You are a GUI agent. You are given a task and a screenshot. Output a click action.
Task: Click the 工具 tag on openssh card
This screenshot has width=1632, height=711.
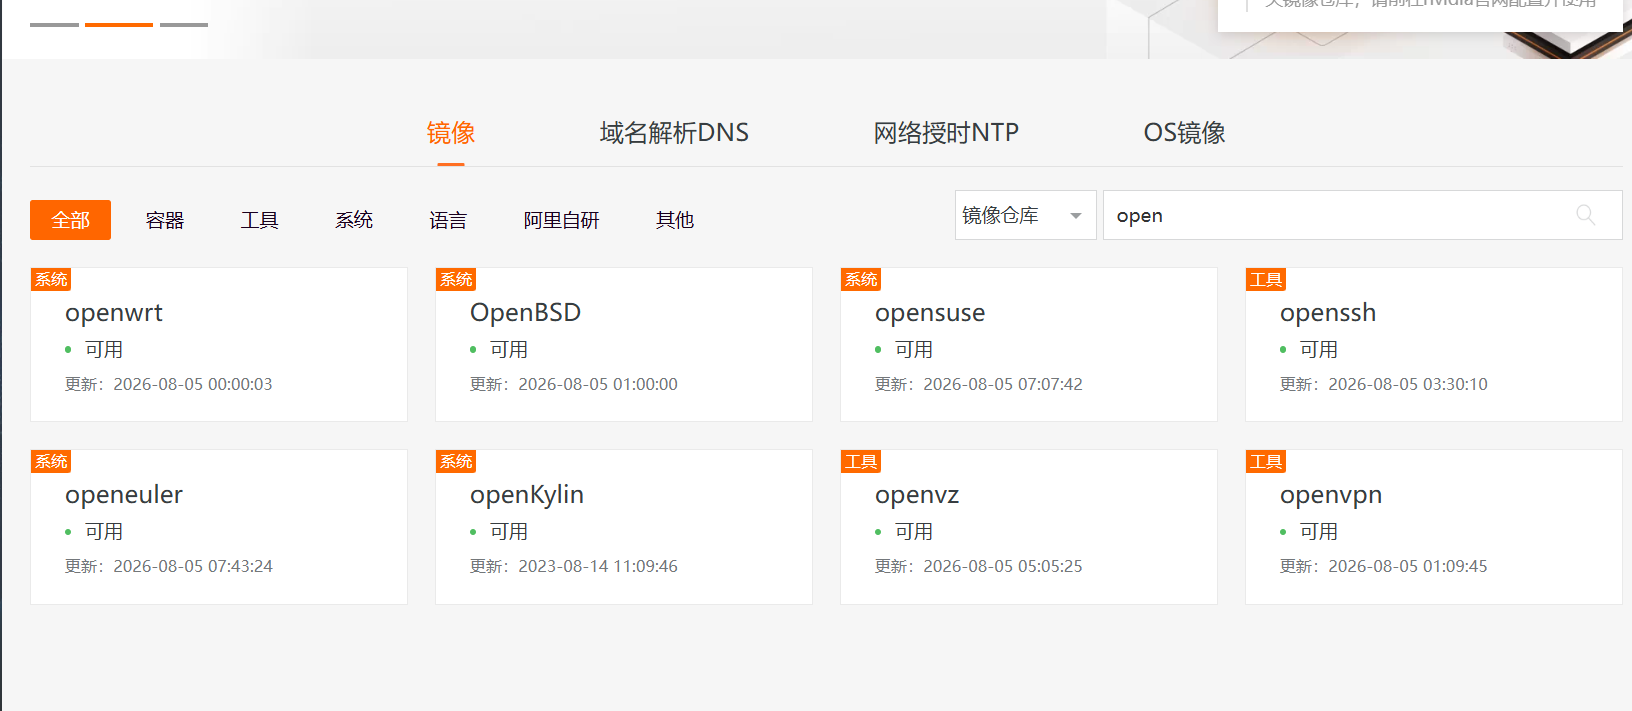pyautogui.click(x=1266, y=279)
